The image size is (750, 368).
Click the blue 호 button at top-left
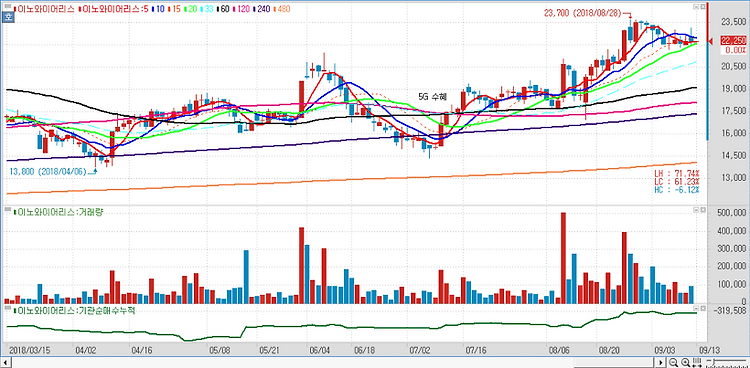point(8,17)
